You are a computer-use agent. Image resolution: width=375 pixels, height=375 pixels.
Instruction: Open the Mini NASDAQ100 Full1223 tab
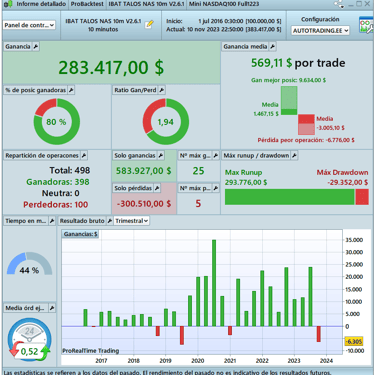224,4
